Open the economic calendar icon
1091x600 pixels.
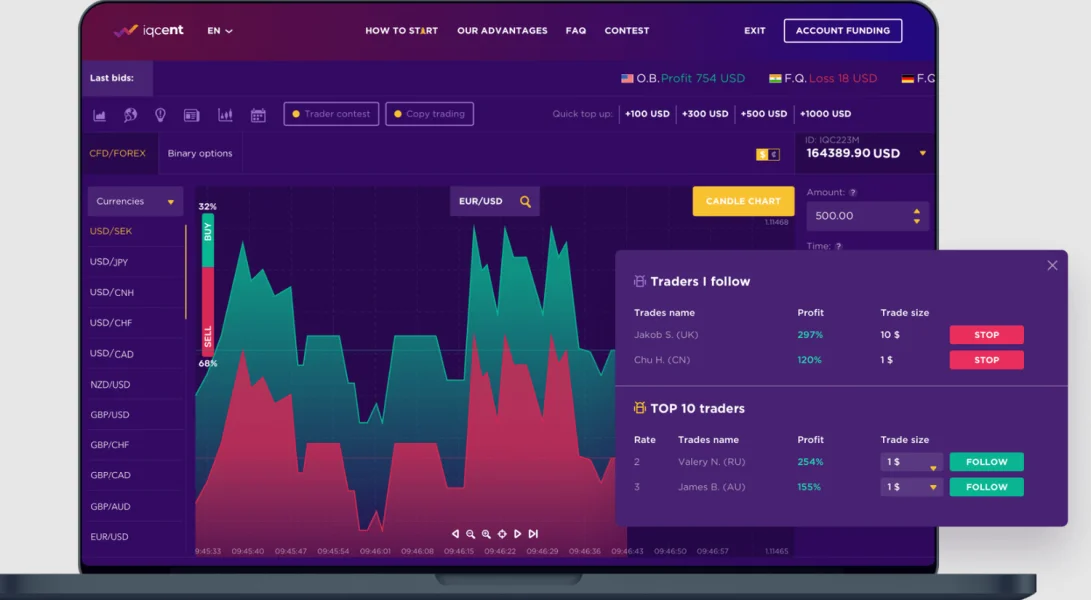coord(258,115)
